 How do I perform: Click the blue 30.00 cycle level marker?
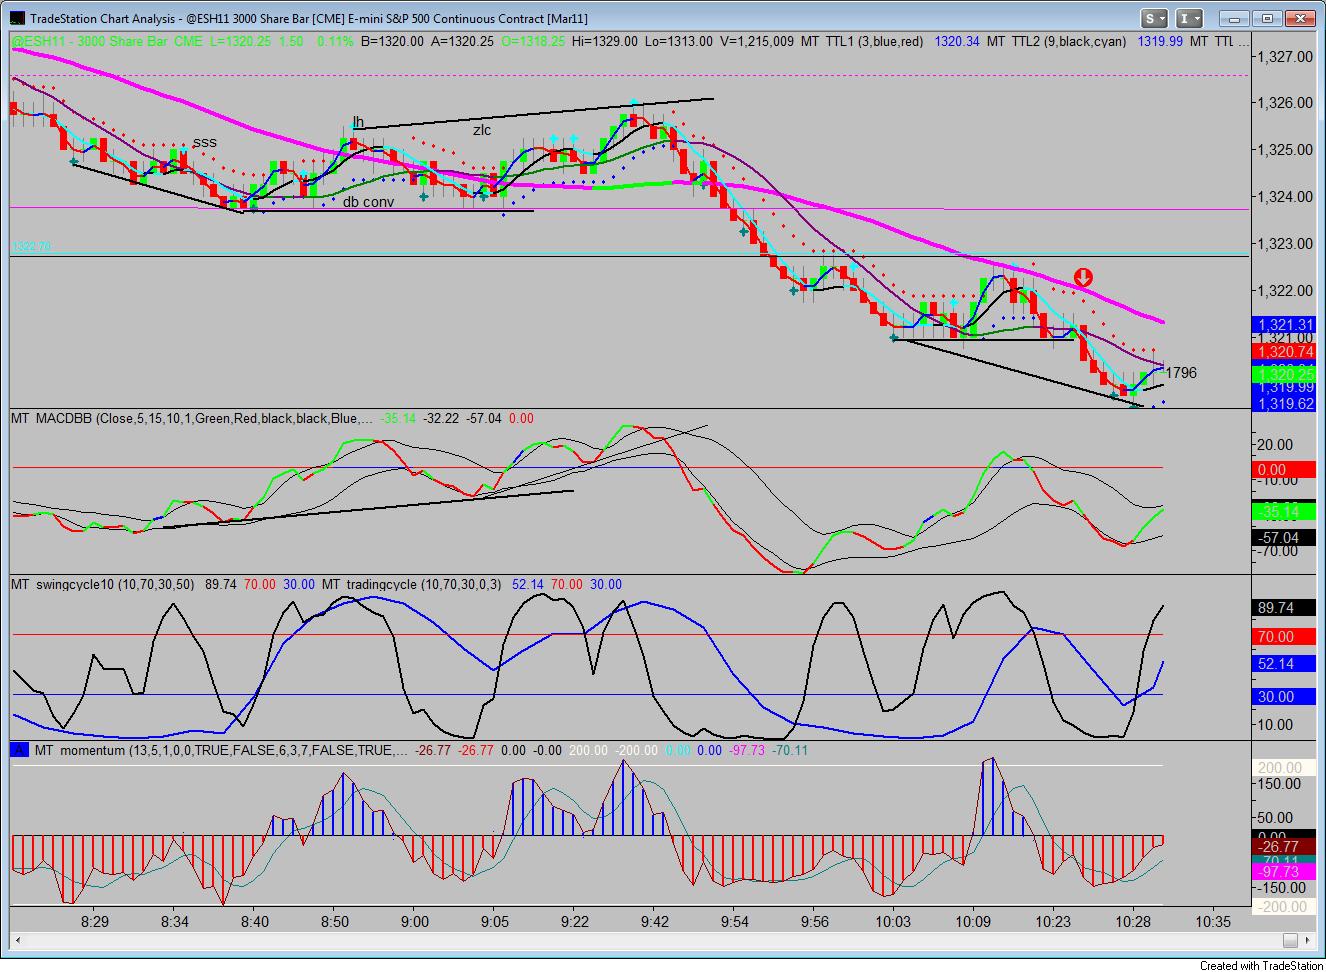1283,696
